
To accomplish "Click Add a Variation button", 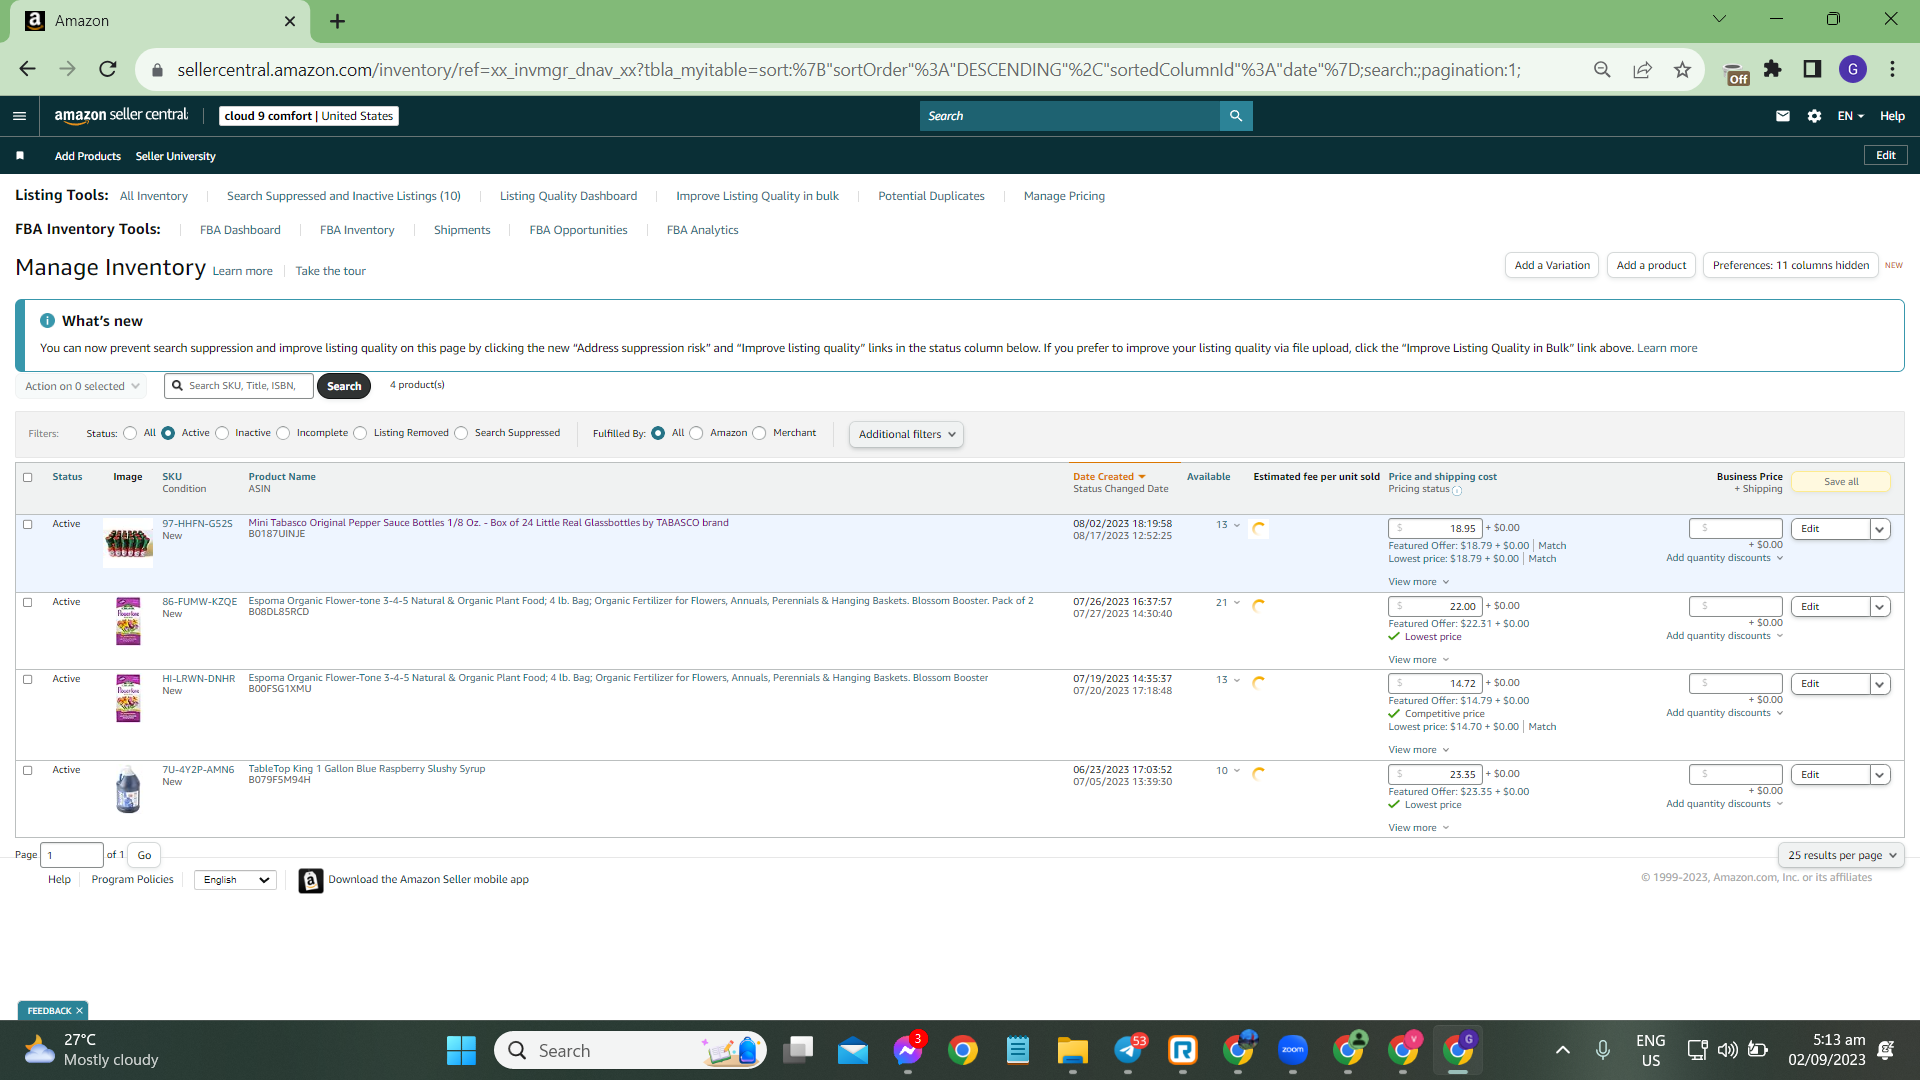I will [1552, 266].
